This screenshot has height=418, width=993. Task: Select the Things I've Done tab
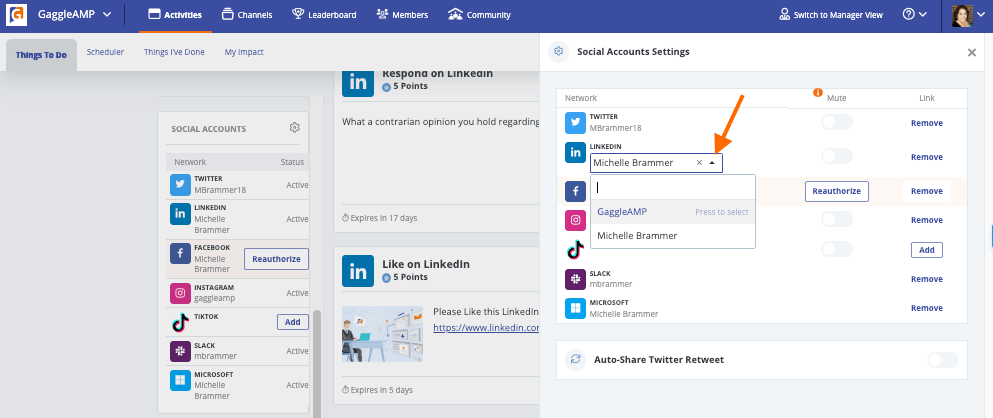(174, 52)
